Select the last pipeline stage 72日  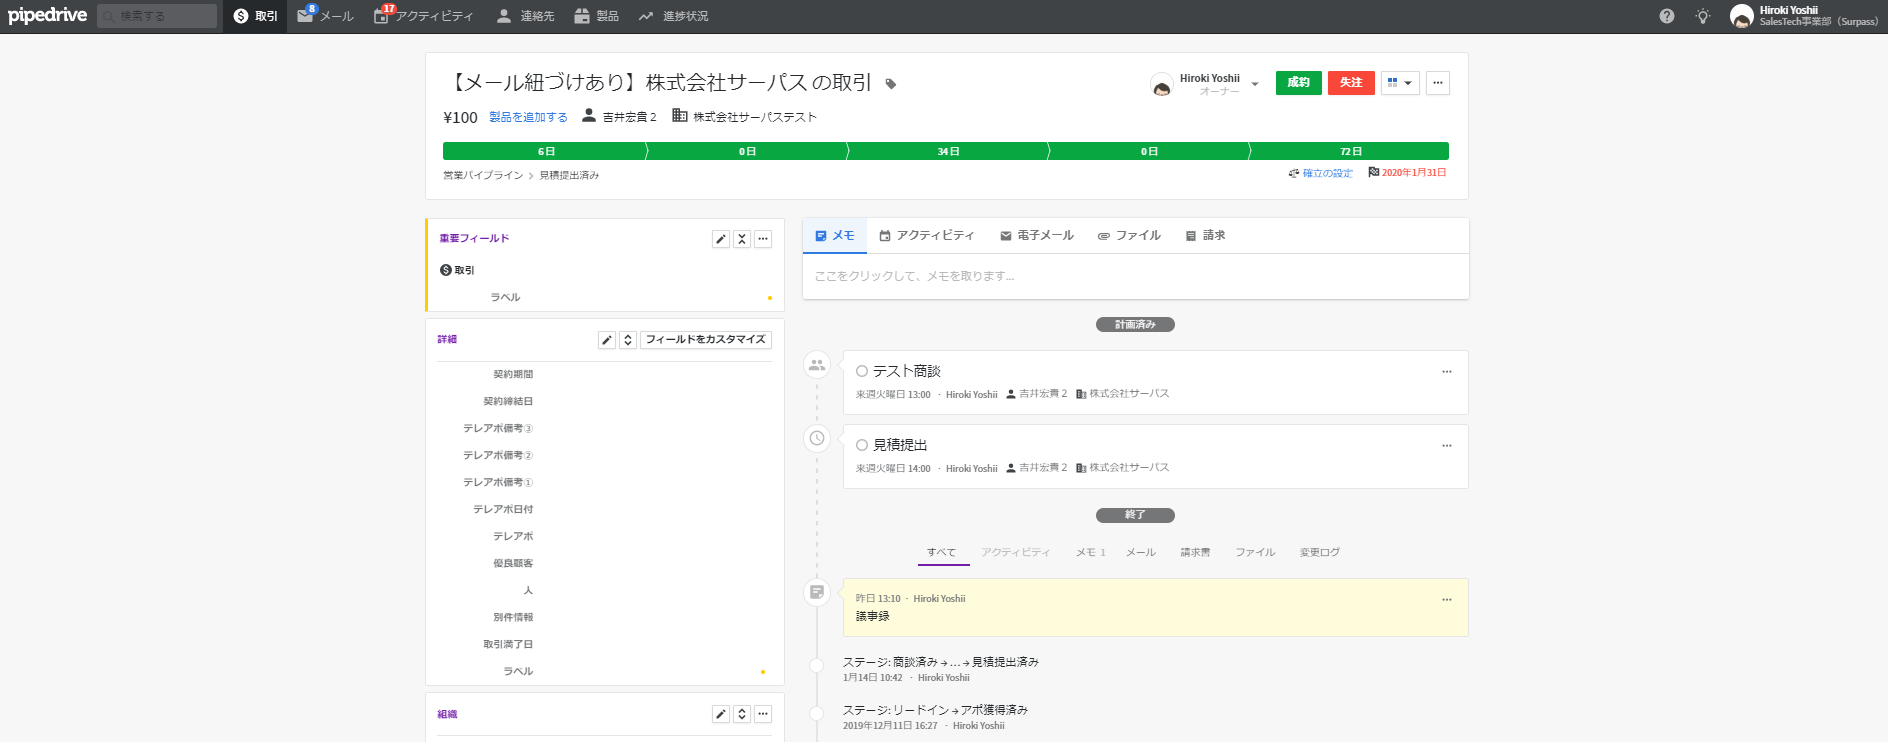tap(1350, 151)
